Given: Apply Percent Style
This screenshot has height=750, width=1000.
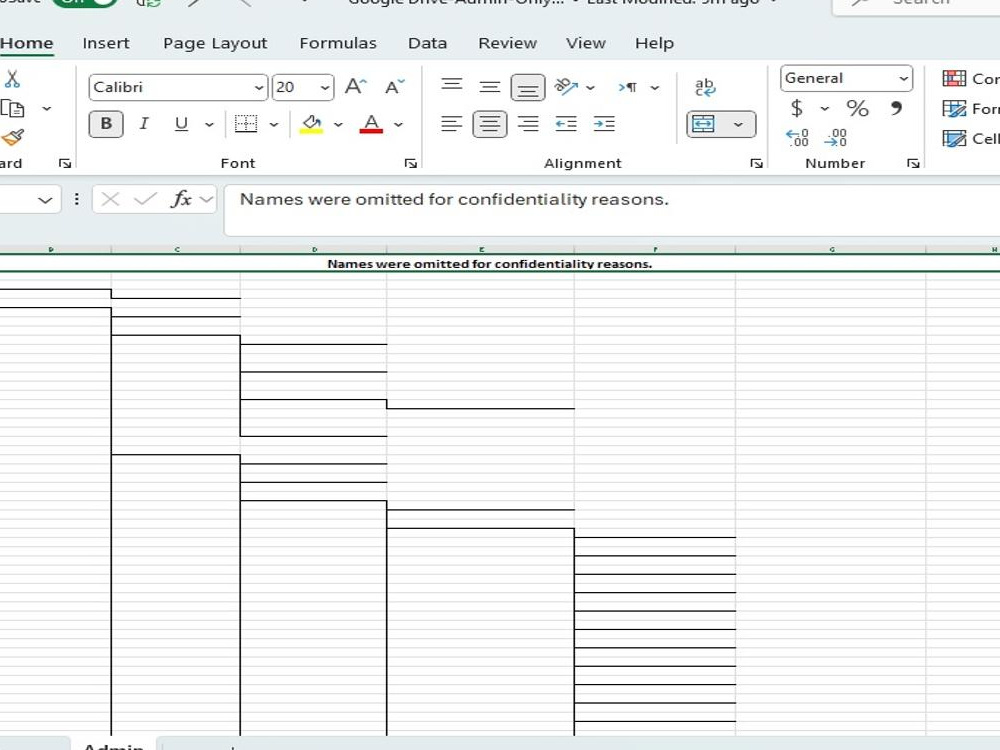Looking at the screenshot, I should coord(858,108).
